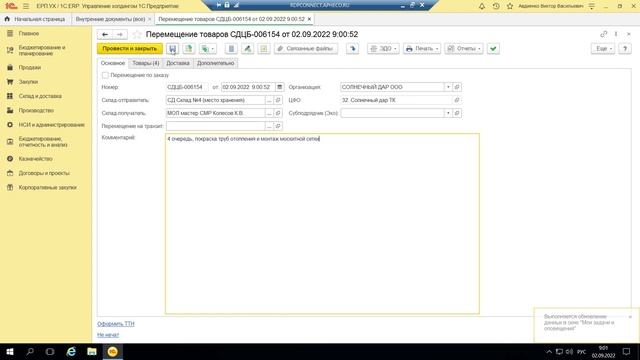Switch to the Дополнительно tab
This screenshot has width=640, height=360.
216,63
